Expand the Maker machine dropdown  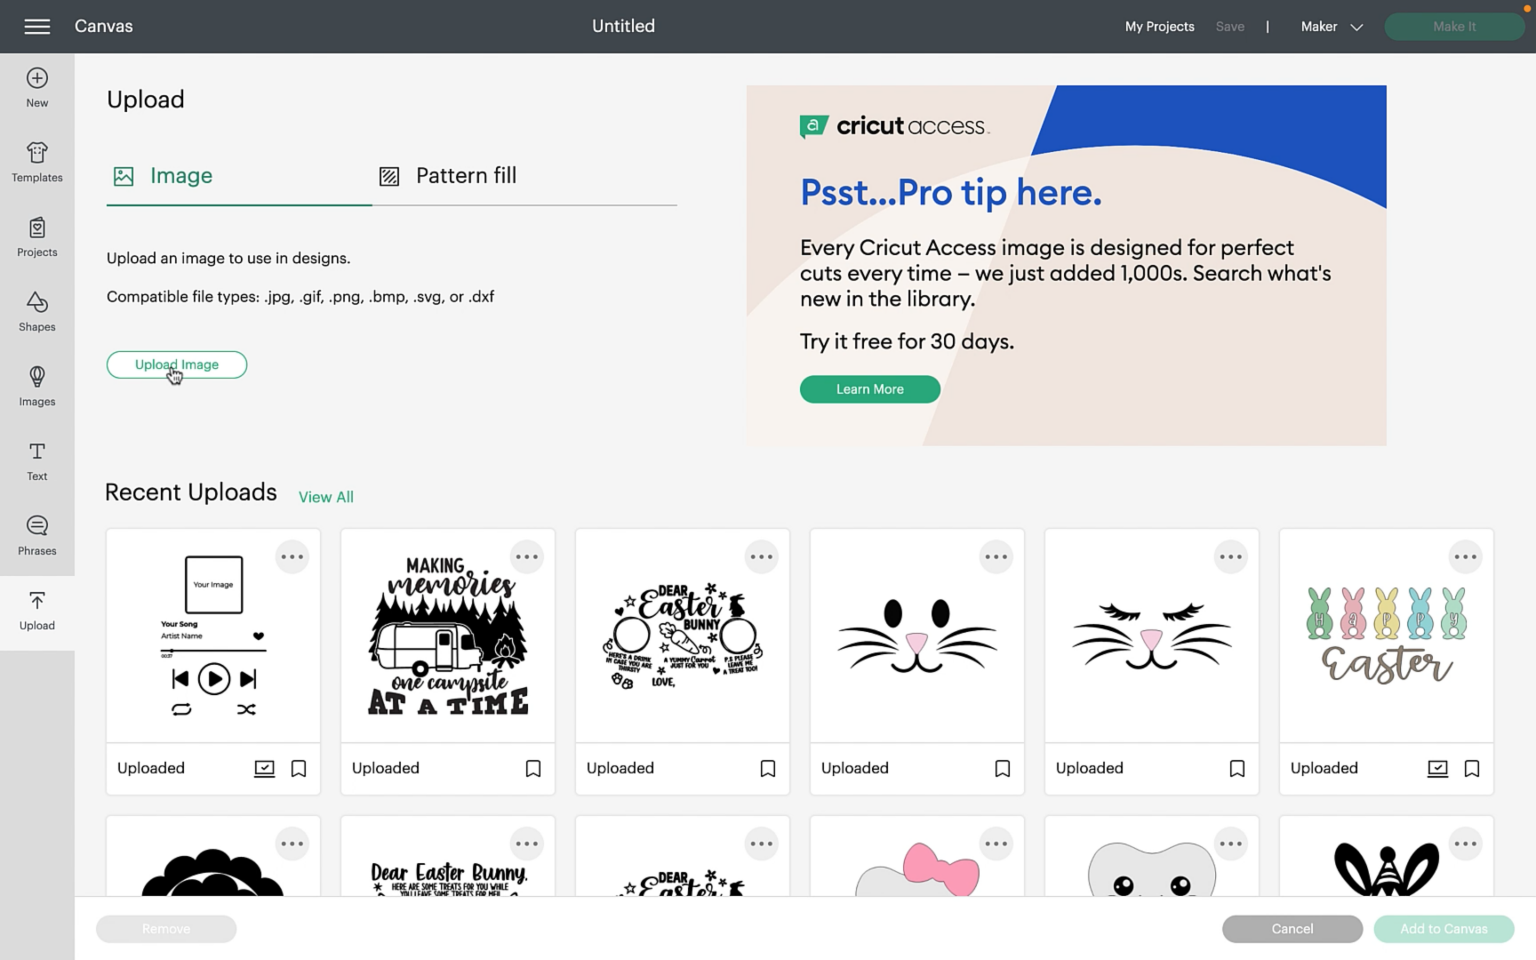point(1331,27)
